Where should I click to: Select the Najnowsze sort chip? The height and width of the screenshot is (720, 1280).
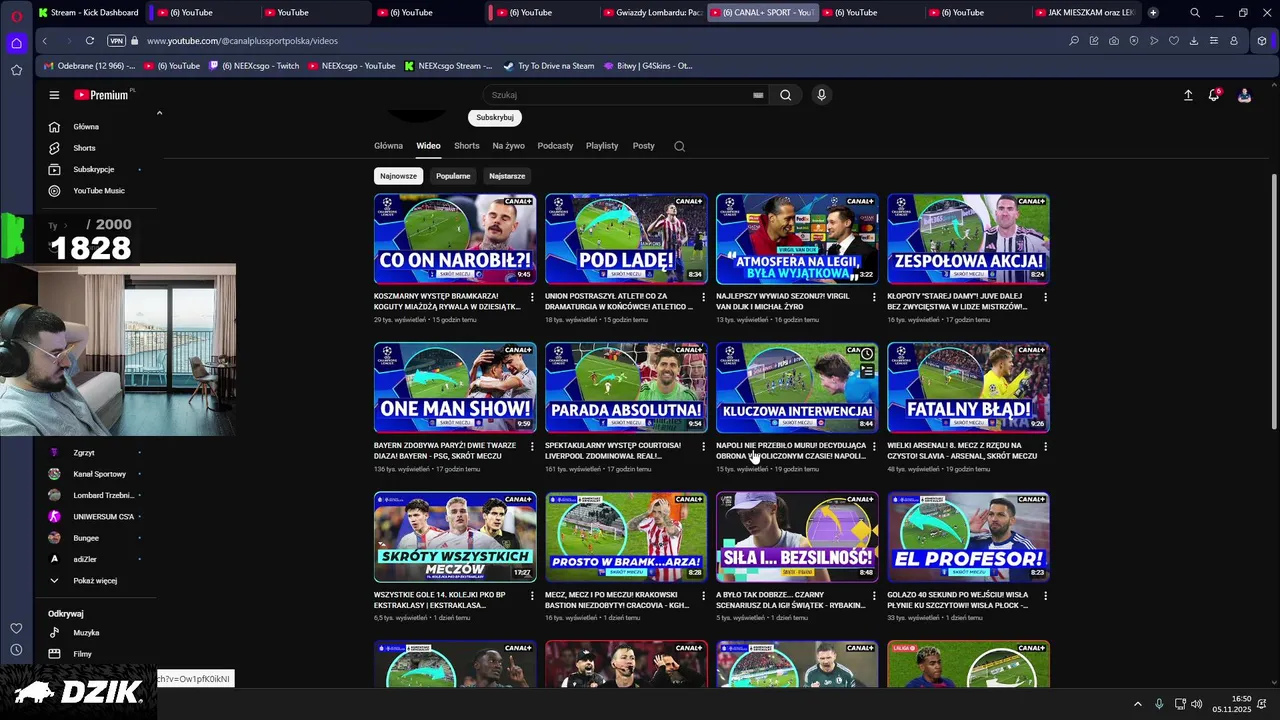(x=398, y=176)
